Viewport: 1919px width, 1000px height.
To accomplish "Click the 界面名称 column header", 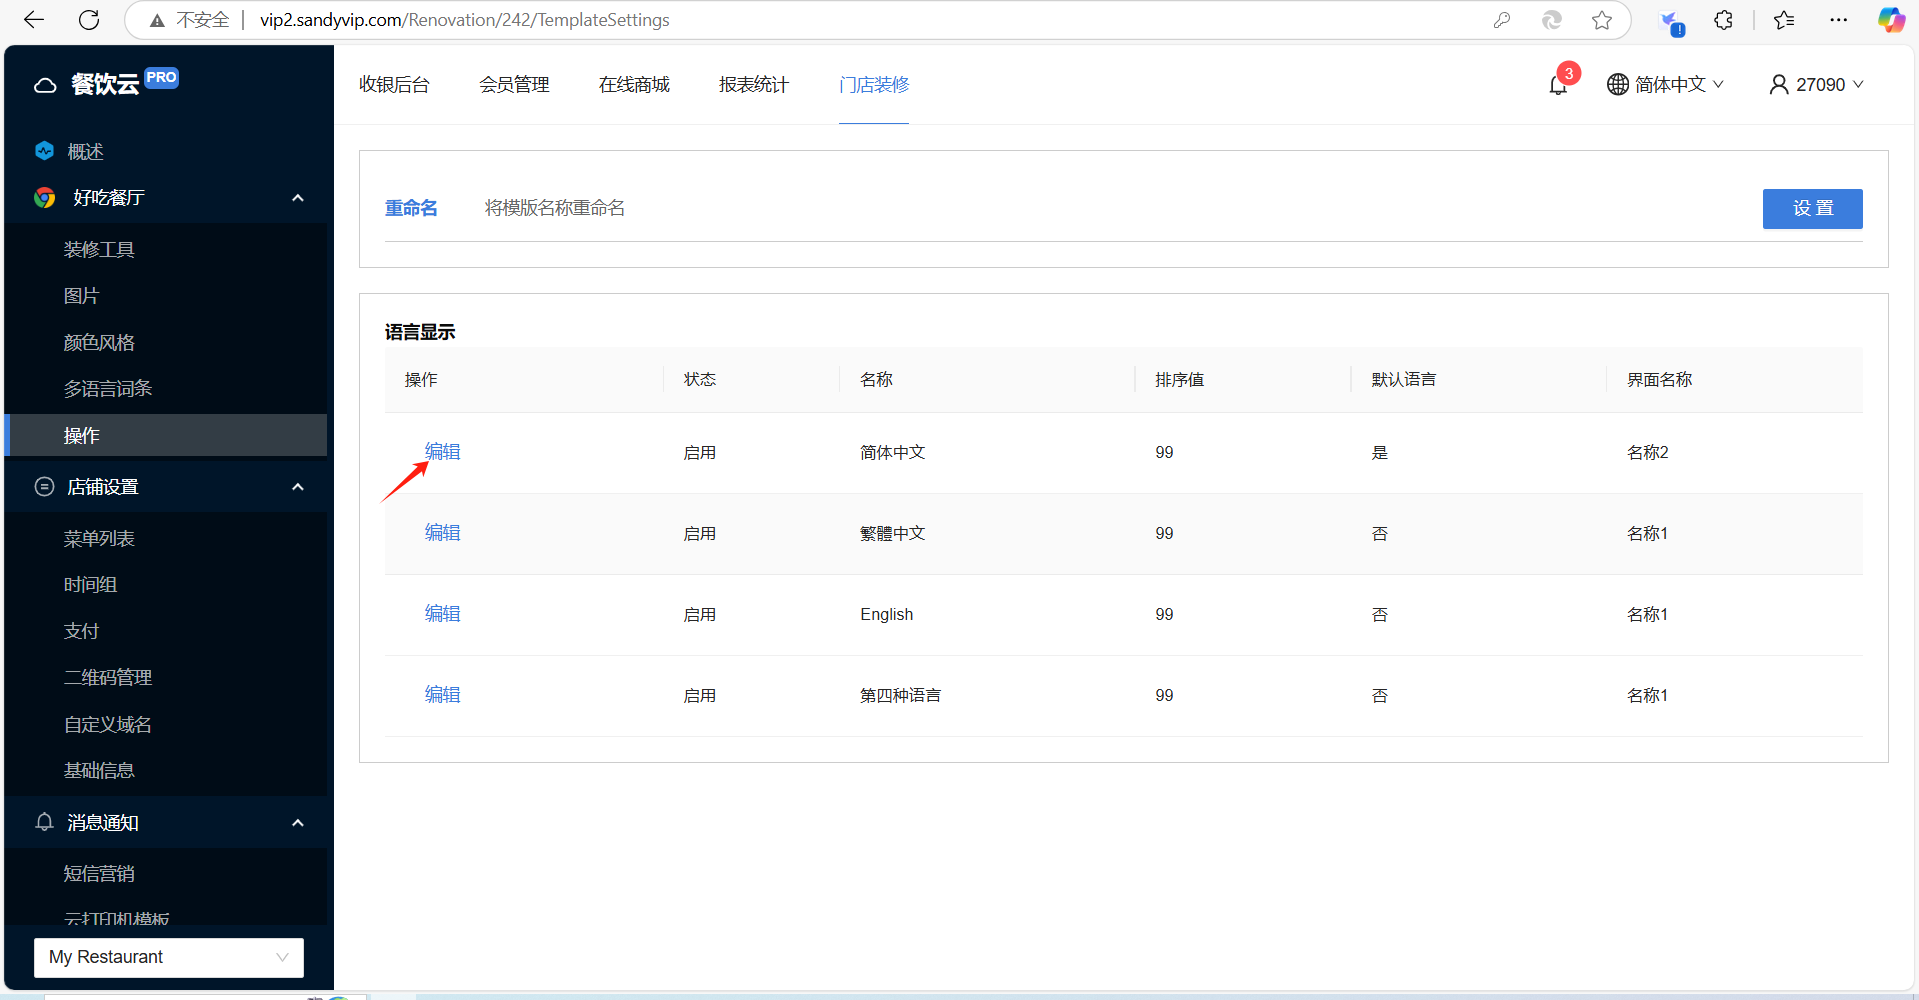I will [1659, 380].
